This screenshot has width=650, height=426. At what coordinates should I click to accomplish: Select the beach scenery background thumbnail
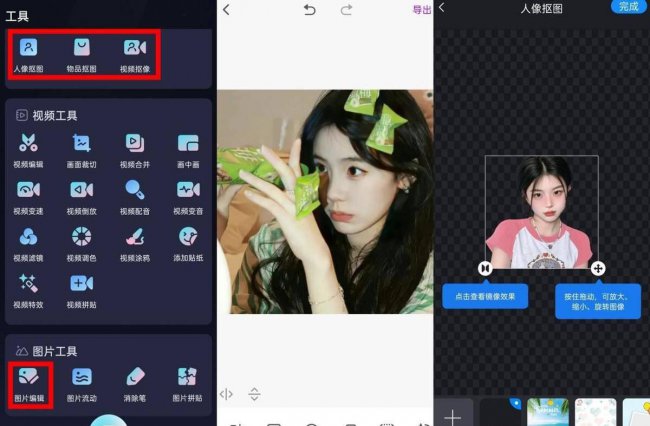coord(548,412)
